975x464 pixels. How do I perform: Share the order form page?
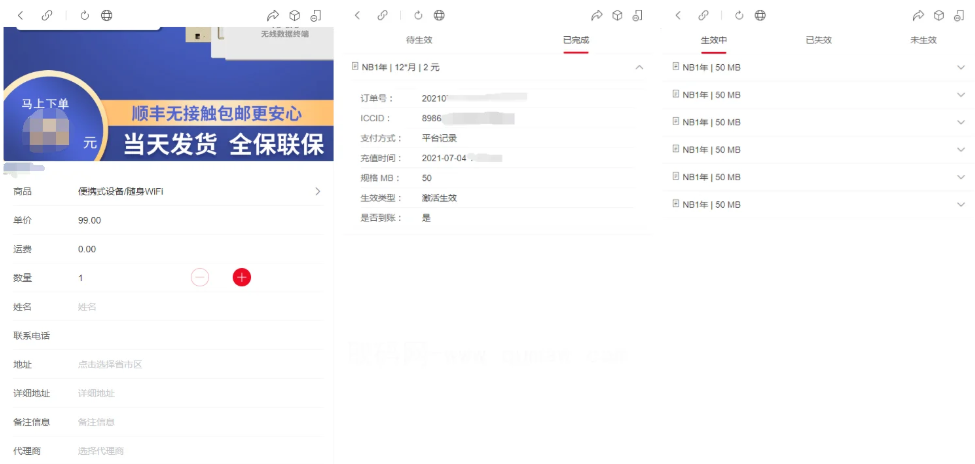point(273,16)
